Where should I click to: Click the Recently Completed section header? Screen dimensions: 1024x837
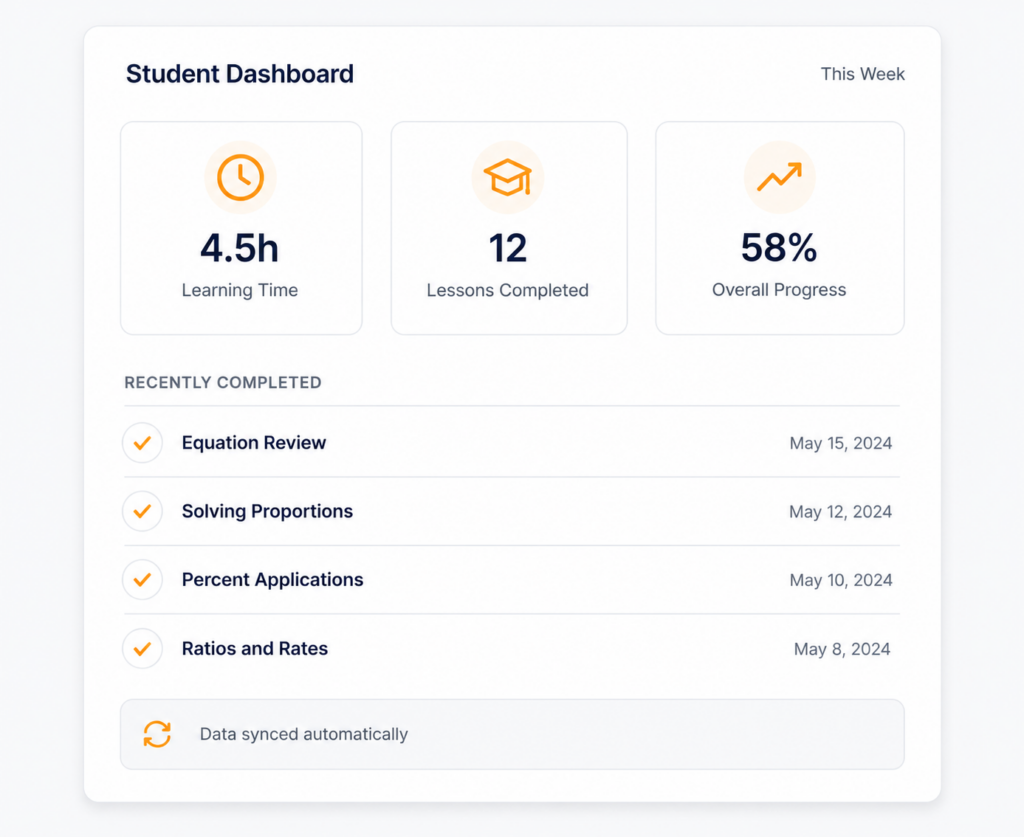point(223,383)
